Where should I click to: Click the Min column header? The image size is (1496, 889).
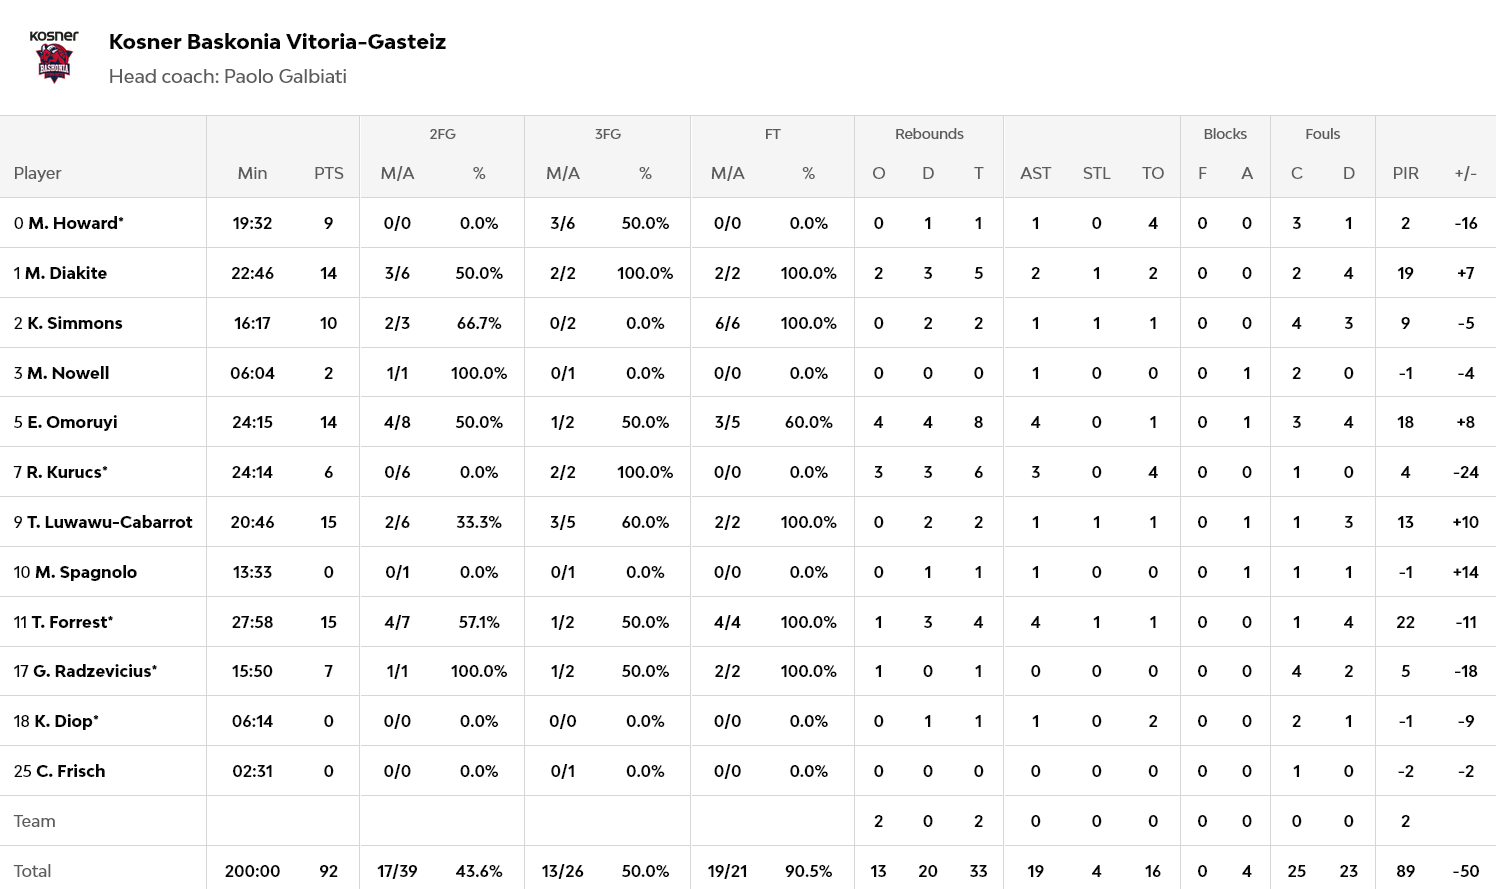pos(252,173)
